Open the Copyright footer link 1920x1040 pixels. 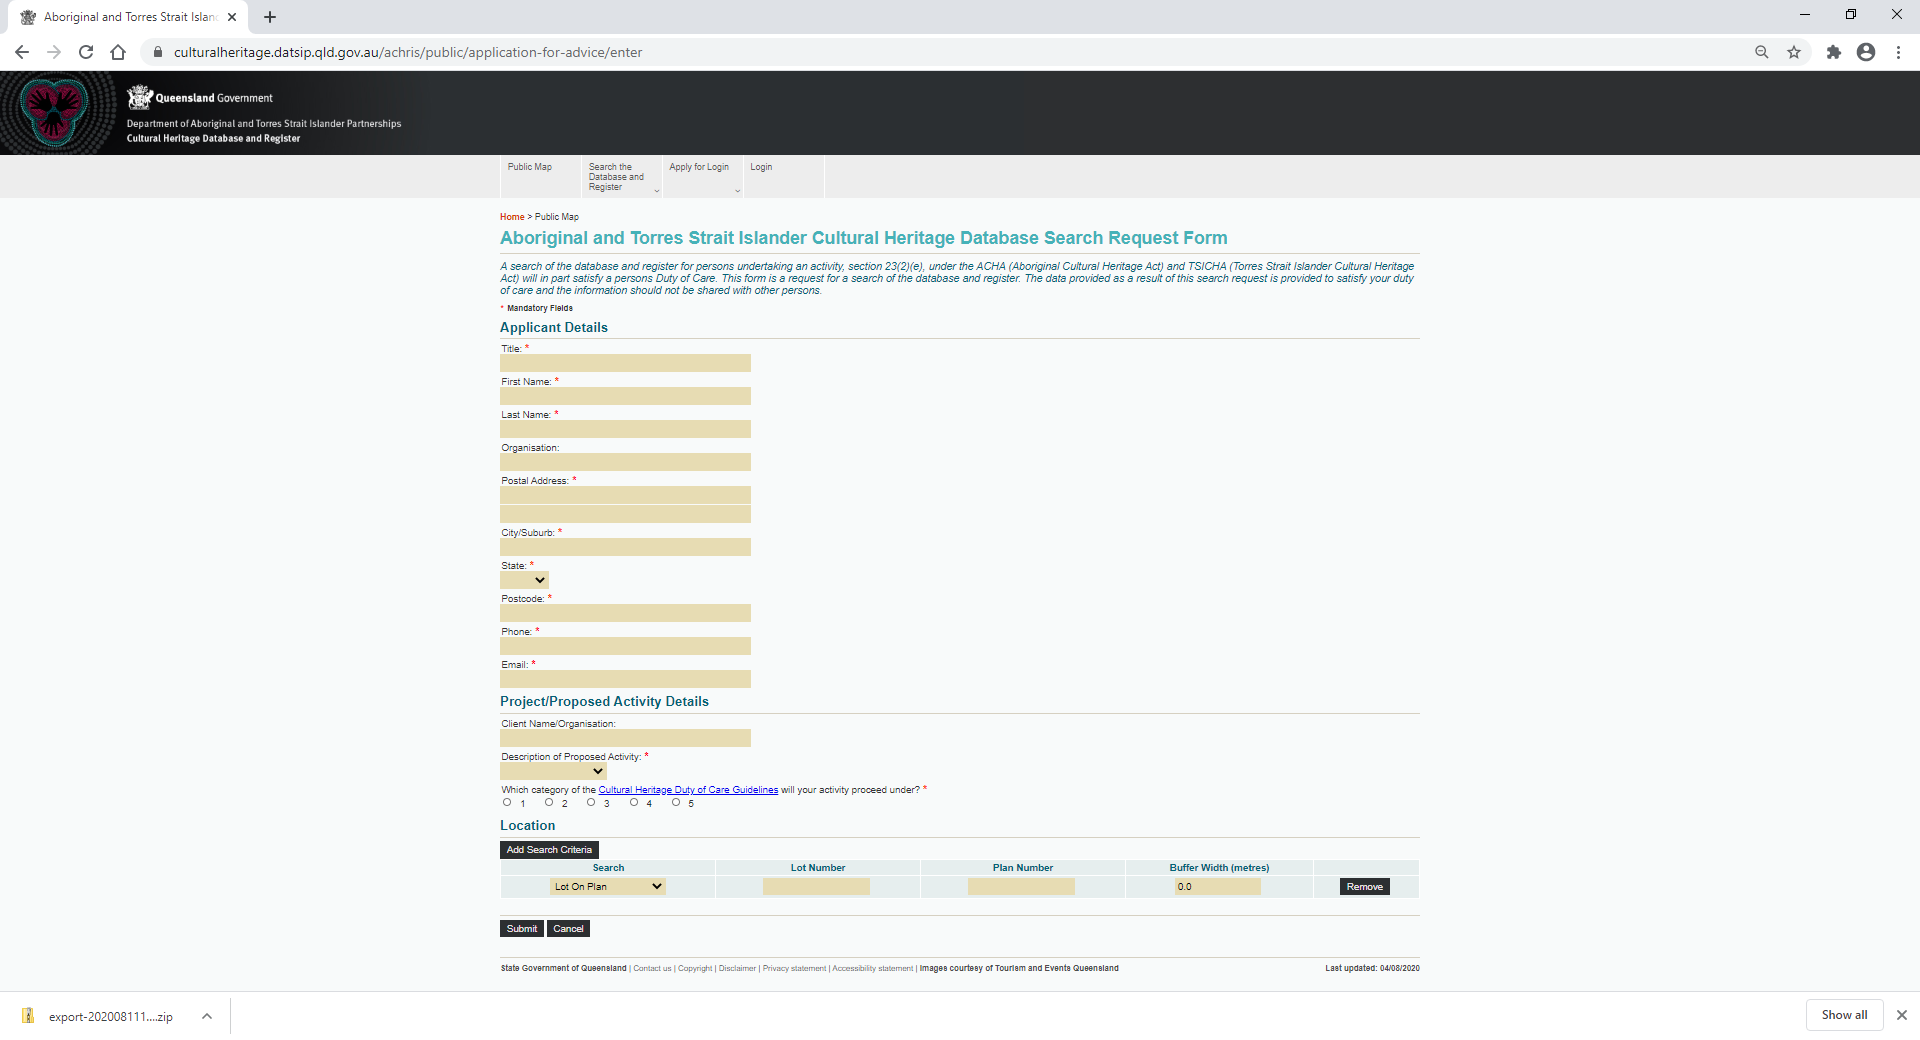pyautogui.click(x=695, y=968)
